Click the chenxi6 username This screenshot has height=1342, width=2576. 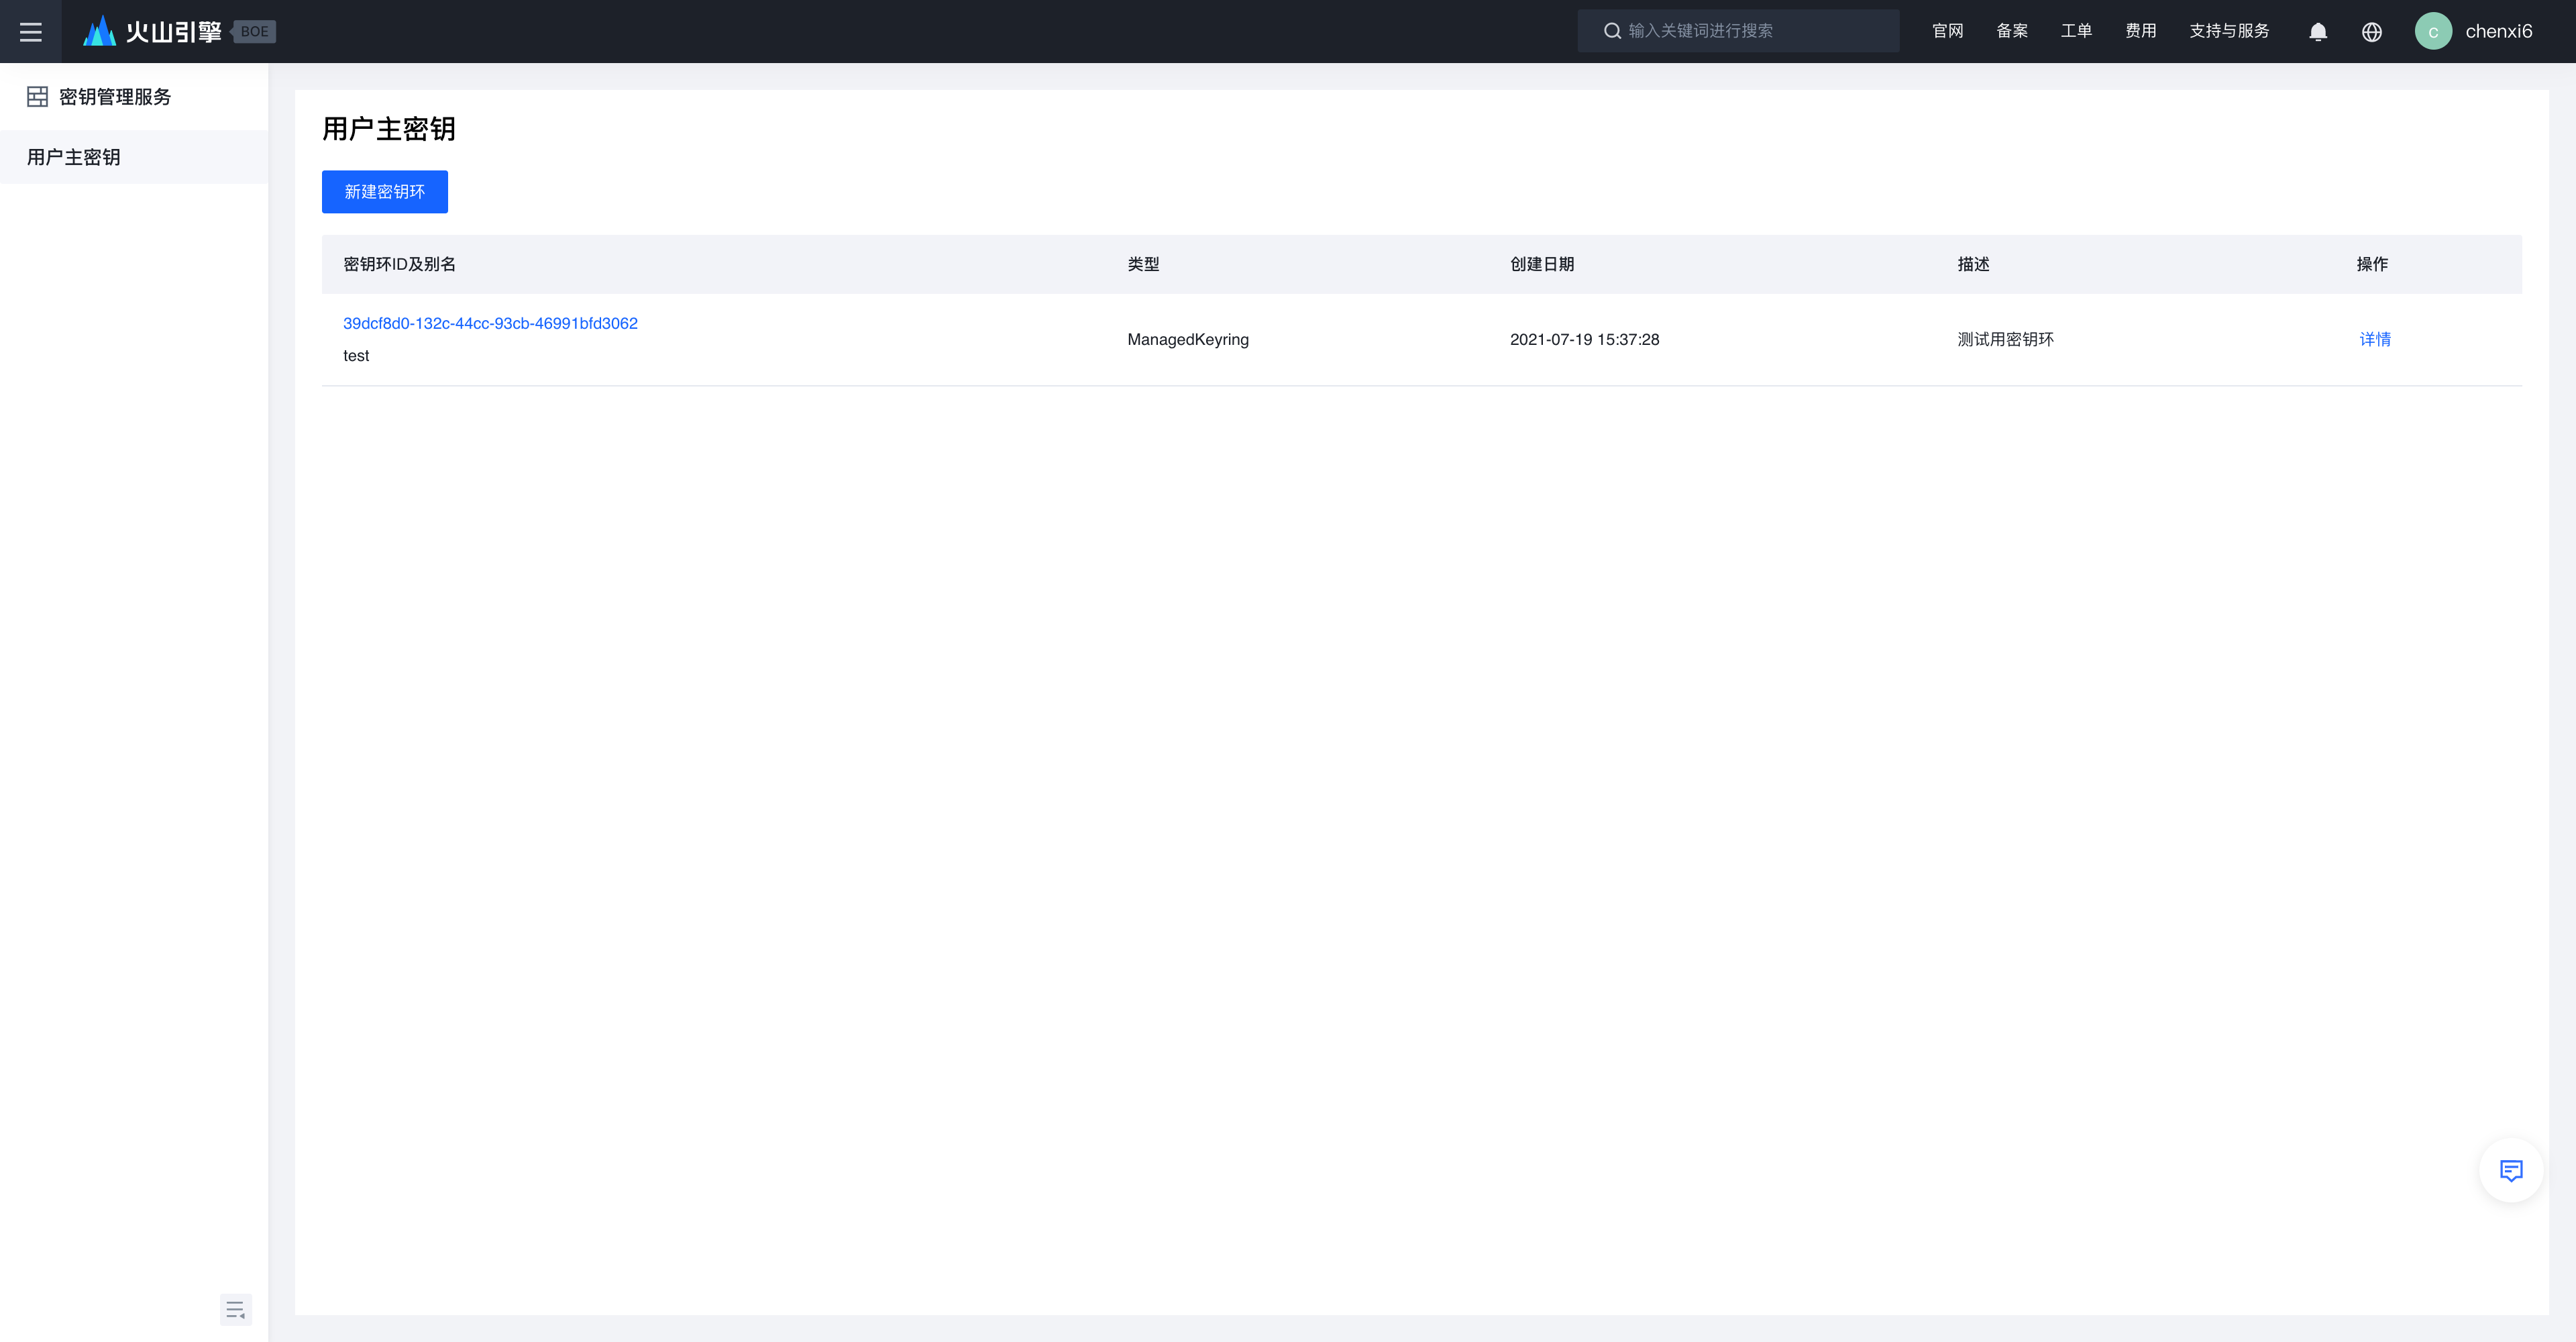pos(2499,31)
